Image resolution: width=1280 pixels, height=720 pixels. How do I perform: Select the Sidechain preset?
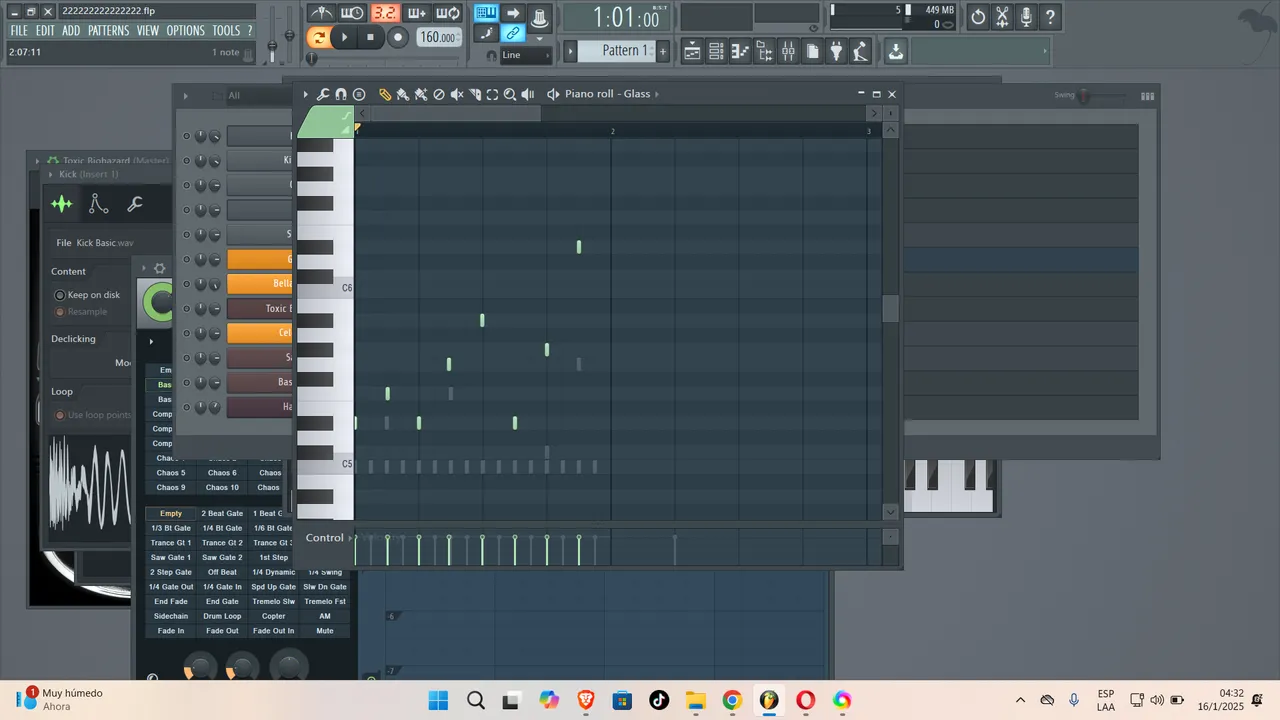click(171, 616)
